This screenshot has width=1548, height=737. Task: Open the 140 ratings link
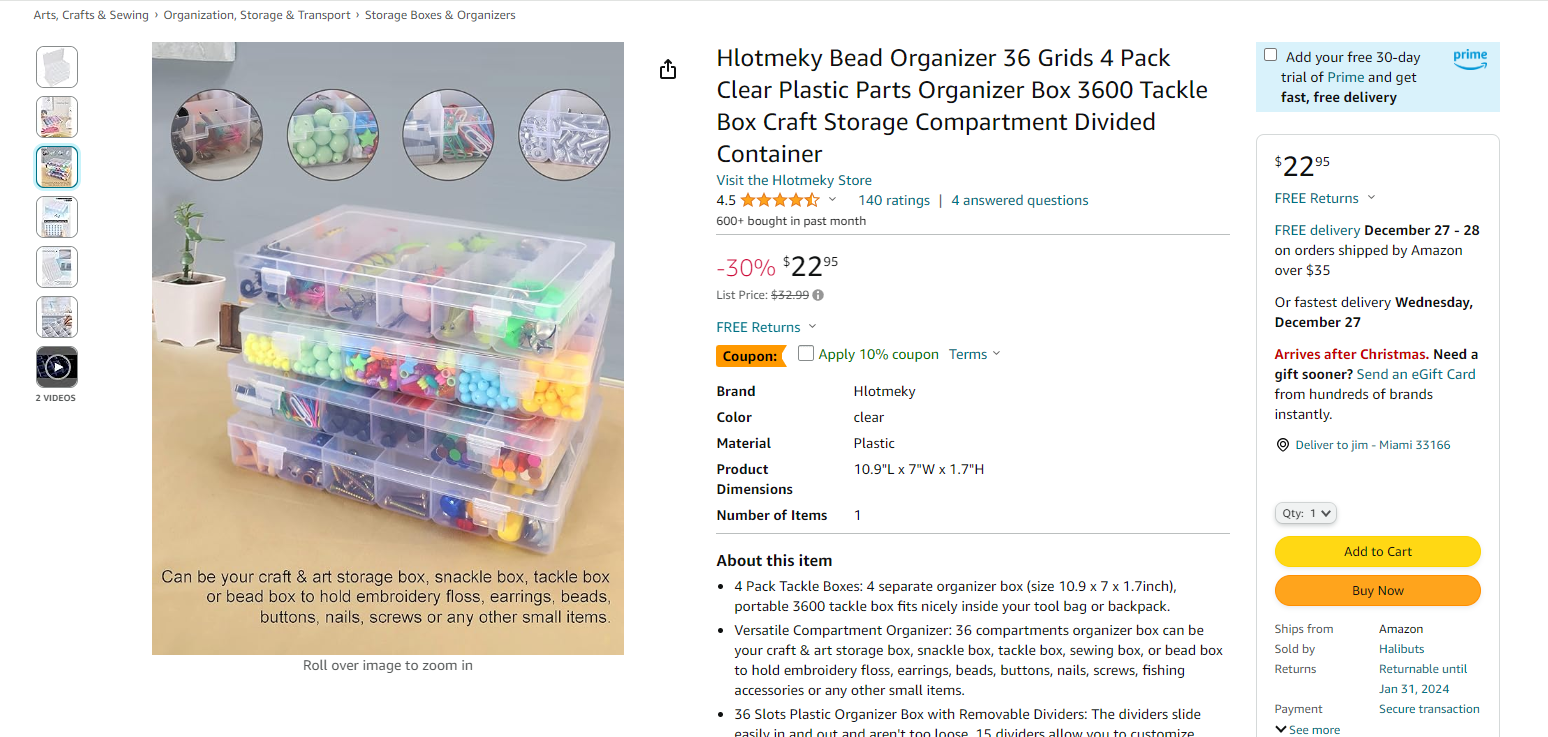pyautogui.click(x=894, y=200)
